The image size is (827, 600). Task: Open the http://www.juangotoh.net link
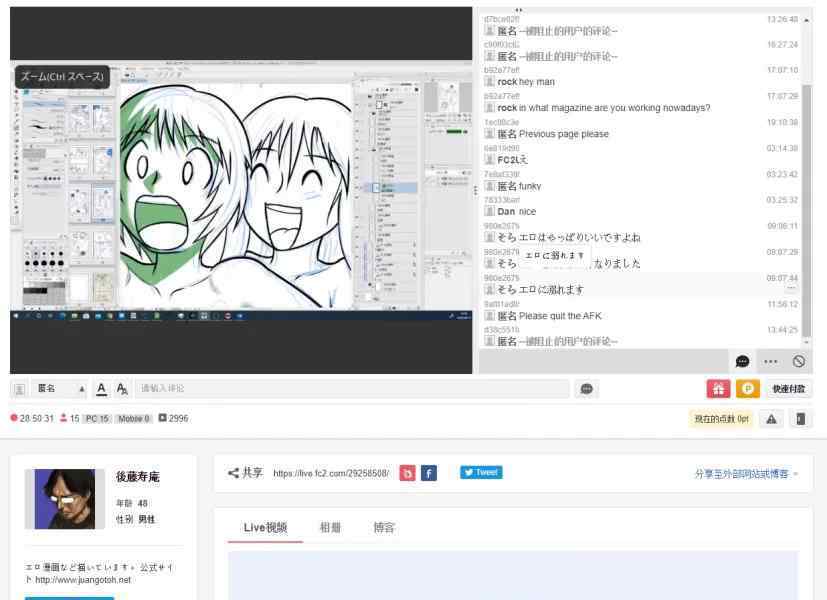pyautogui.click(x=83, y=580)
